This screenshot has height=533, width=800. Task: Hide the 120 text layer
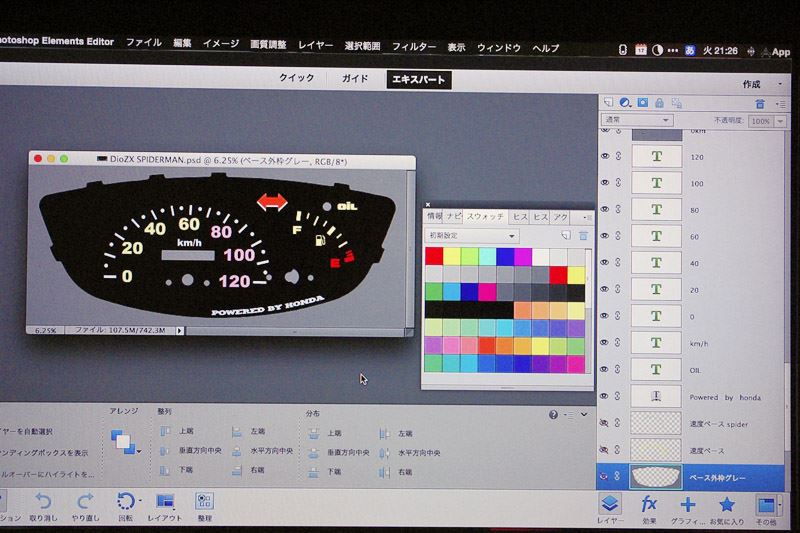[605, 156]
